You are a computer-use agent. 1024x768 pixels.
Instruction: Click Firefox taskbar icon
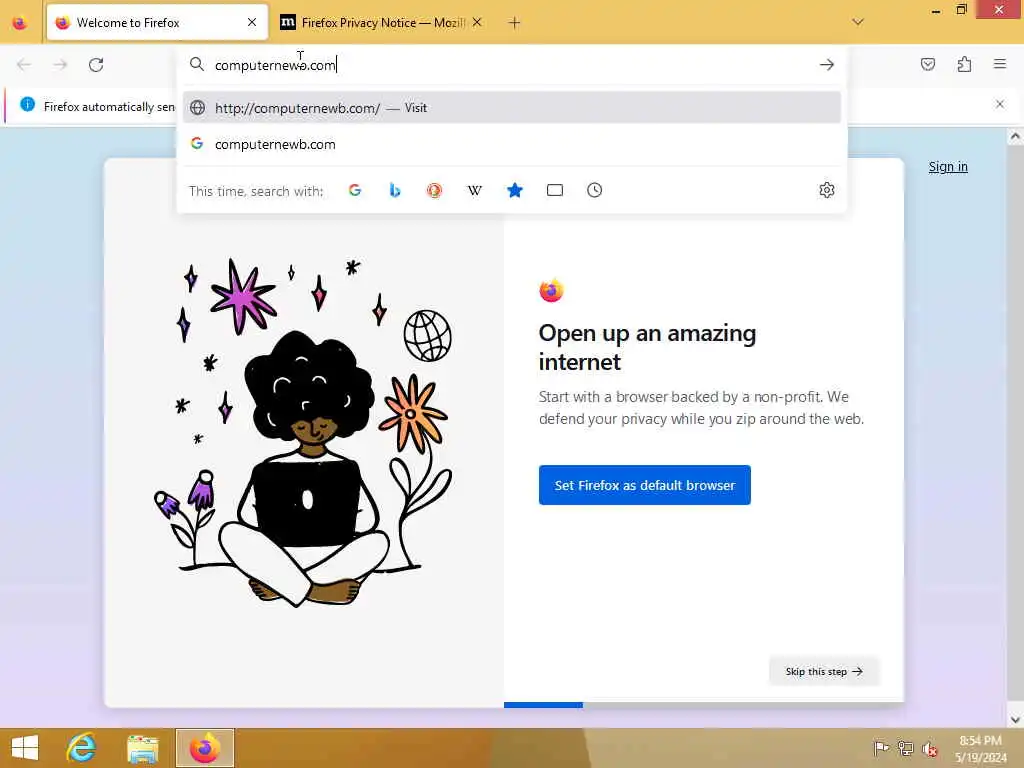click(x=205, y=748)
